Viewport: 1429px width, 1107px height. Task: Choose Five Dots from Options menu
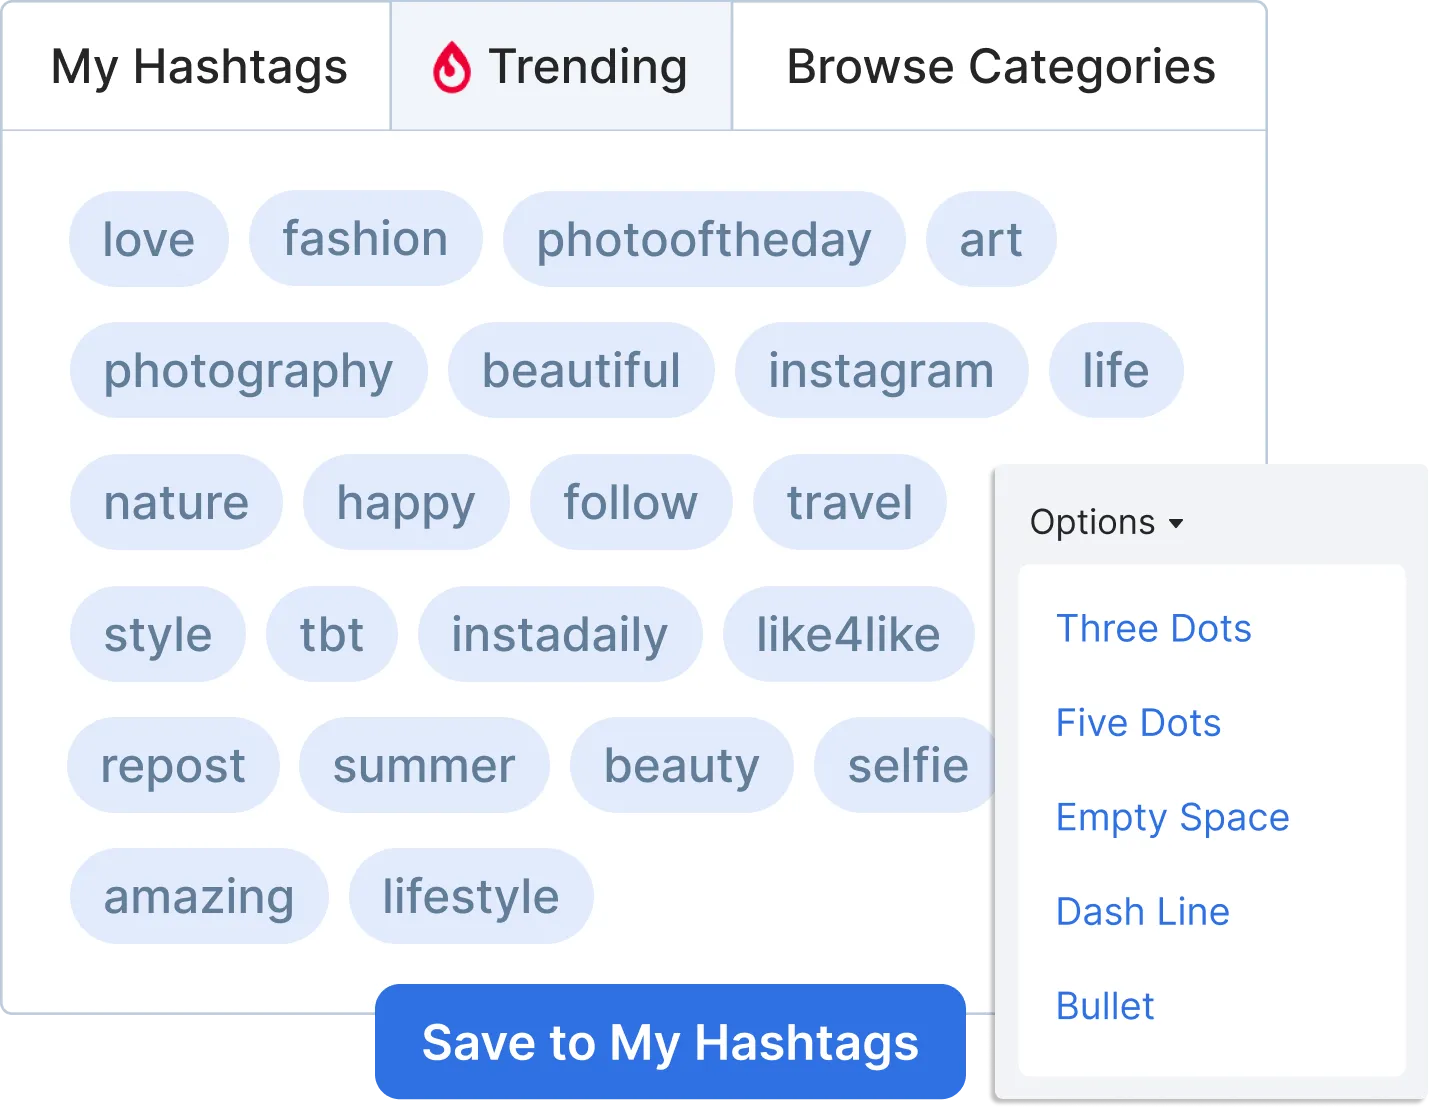(x=1138, y=722)
